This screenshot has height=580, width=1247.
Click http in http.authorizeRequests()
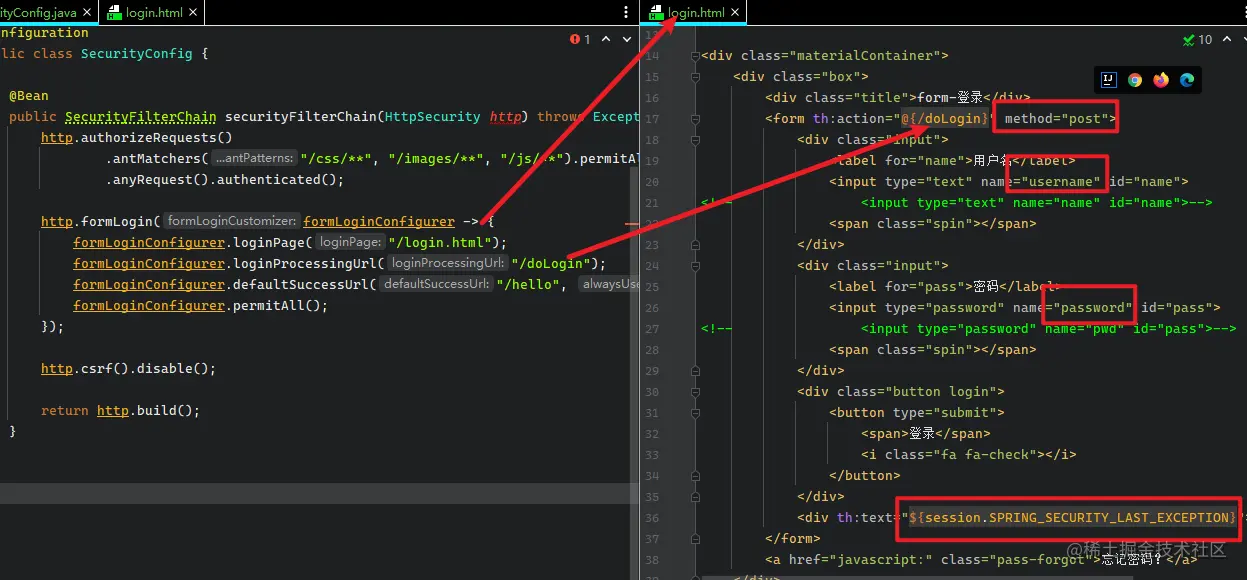57,138
